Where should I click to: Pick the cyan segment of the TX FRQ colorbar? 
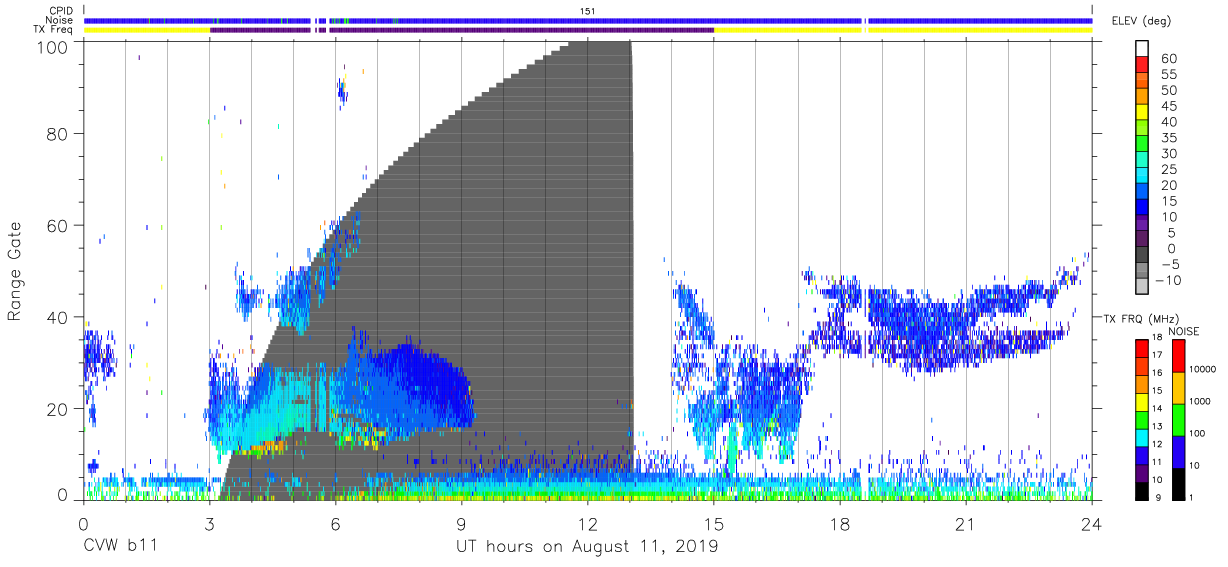(x=1142, y=437)
